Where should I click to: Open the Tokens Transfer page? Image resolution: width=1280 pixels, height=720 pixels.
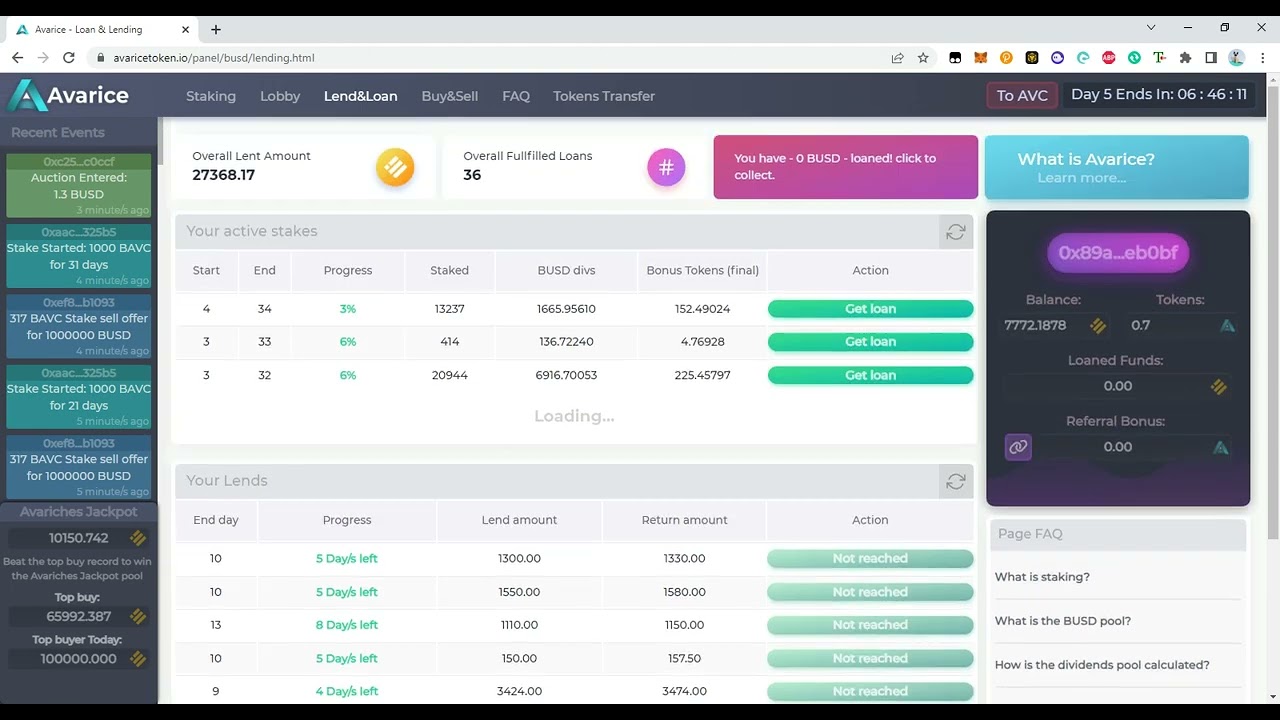(604, 96)
